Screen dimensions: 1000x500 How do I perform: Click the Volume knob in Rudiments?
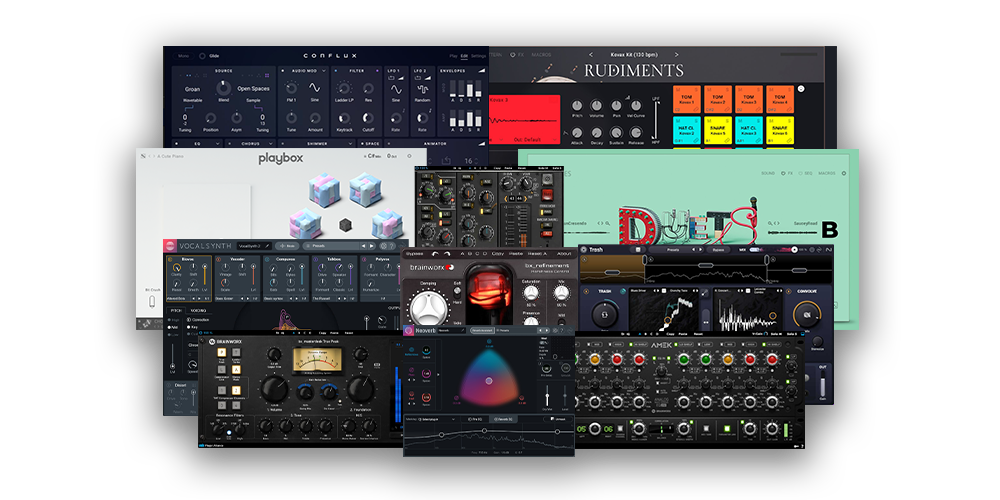click(x=596, y=106)
